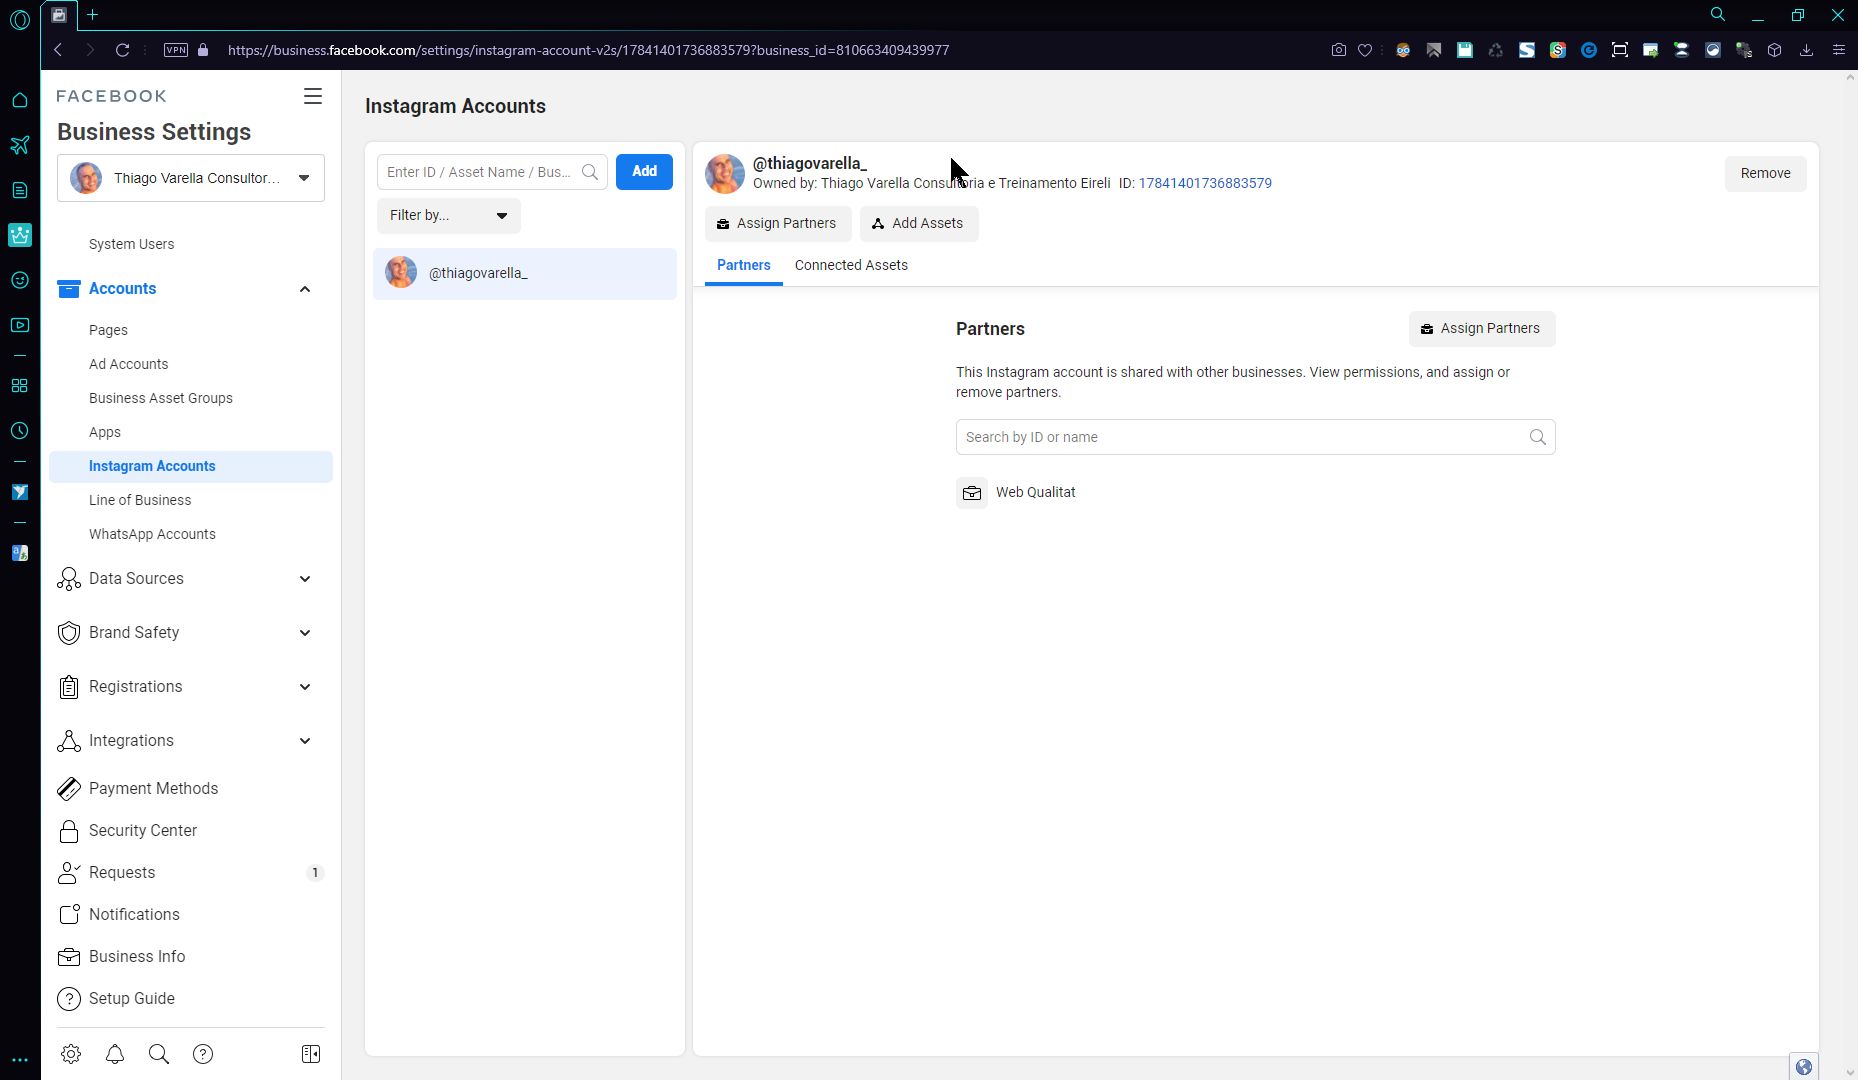The width and height of the screenshot is (1858, 1080).
Task: Click the Notifications sidebar icon
Action: pos(69,915)
